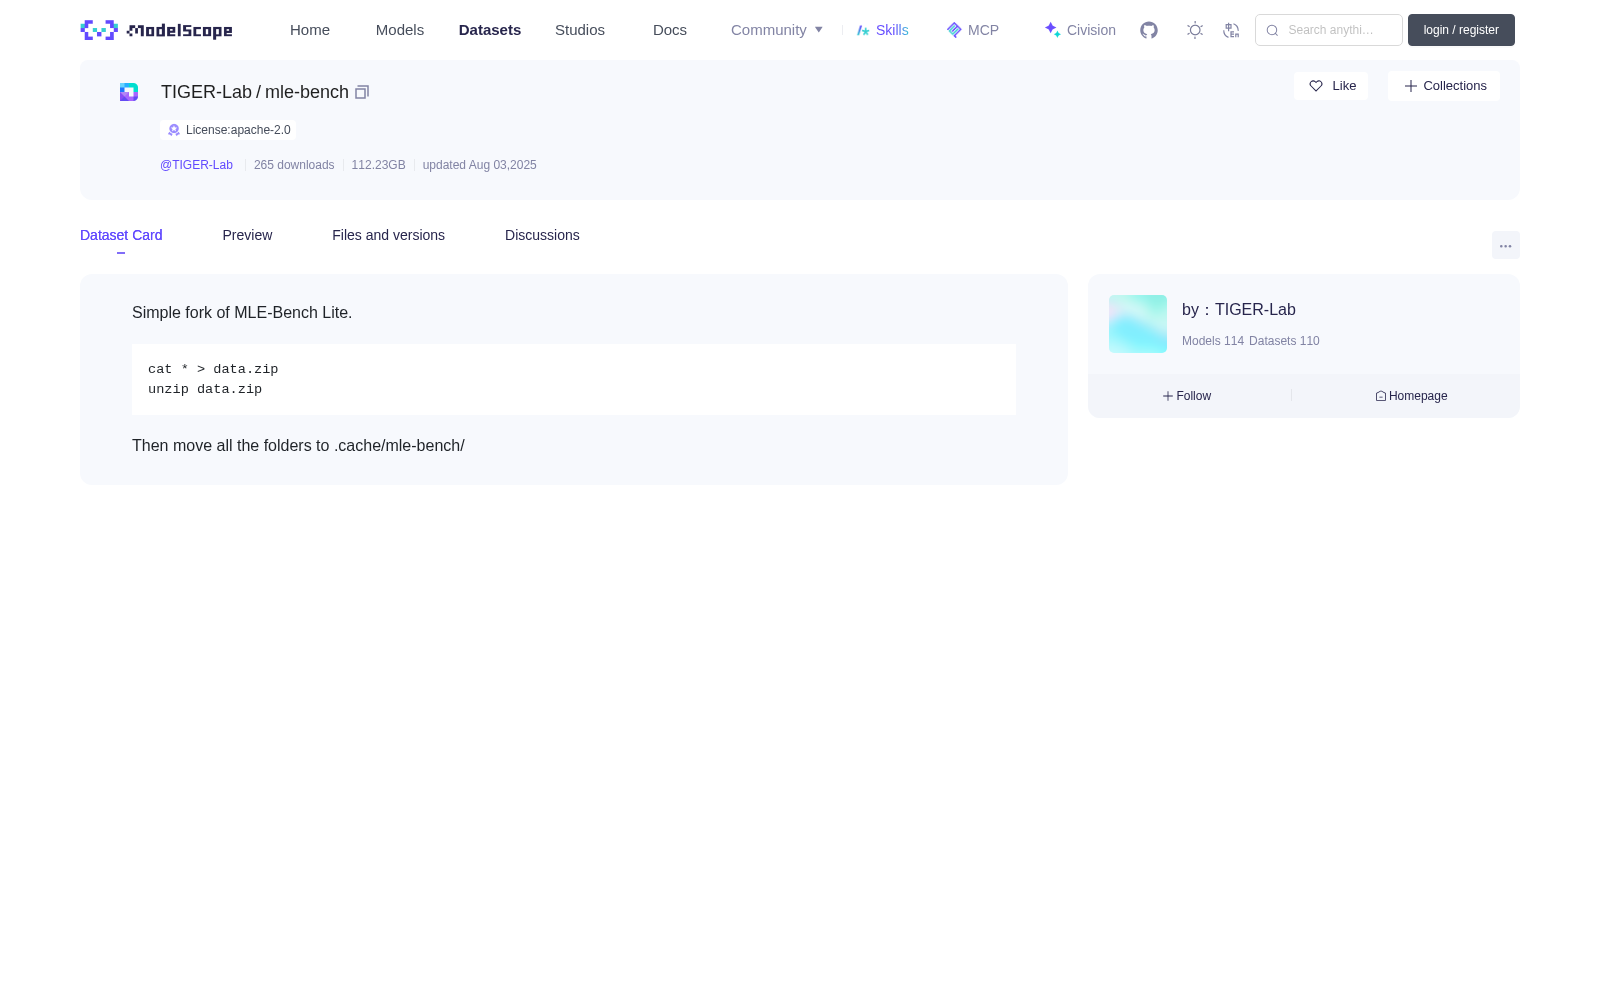Open the GitHub icon link
Image resolution: width=1600 pixels, height=1000 pixels.
click(1149, 30)
